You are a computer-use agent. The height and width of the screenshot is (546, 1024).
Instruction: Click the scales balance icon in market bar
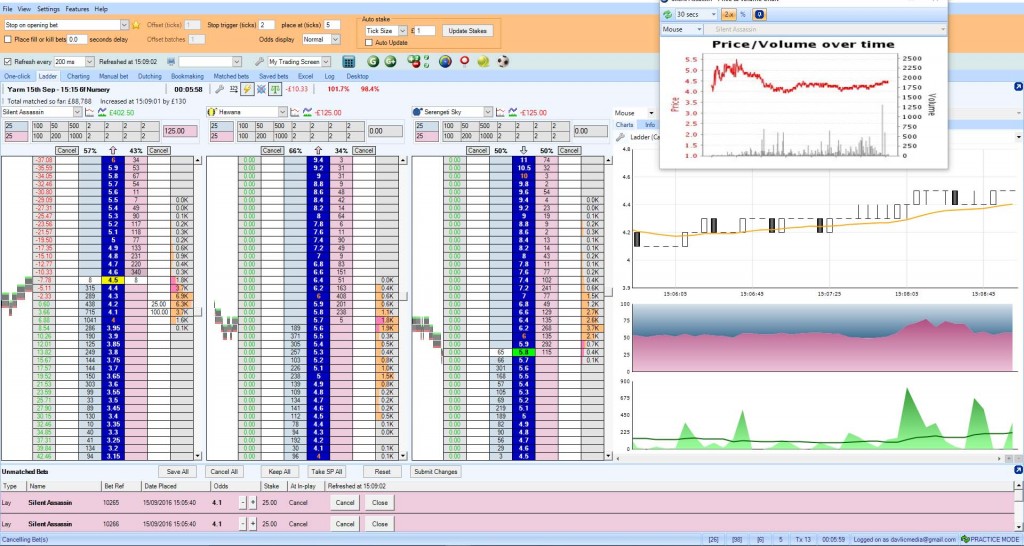coord(276,89)
